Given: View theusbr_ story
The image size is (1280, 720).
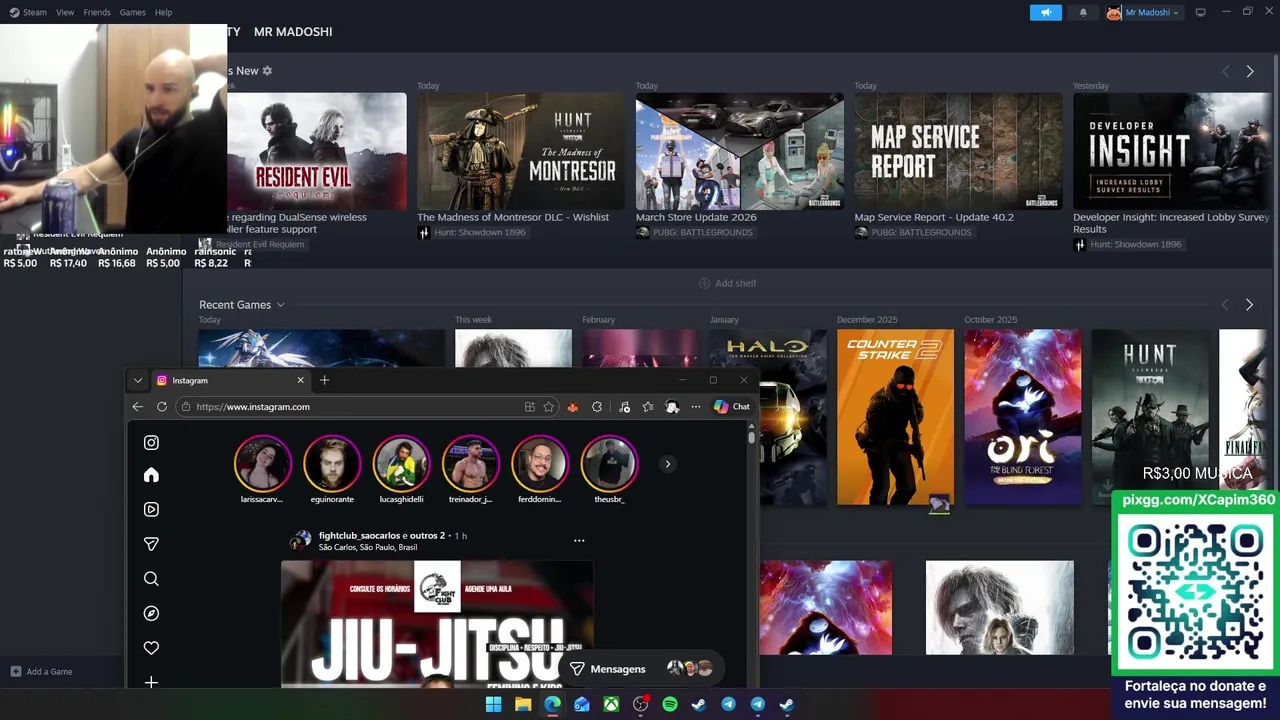Looking at the screenshot, I should tap(609, 463).
